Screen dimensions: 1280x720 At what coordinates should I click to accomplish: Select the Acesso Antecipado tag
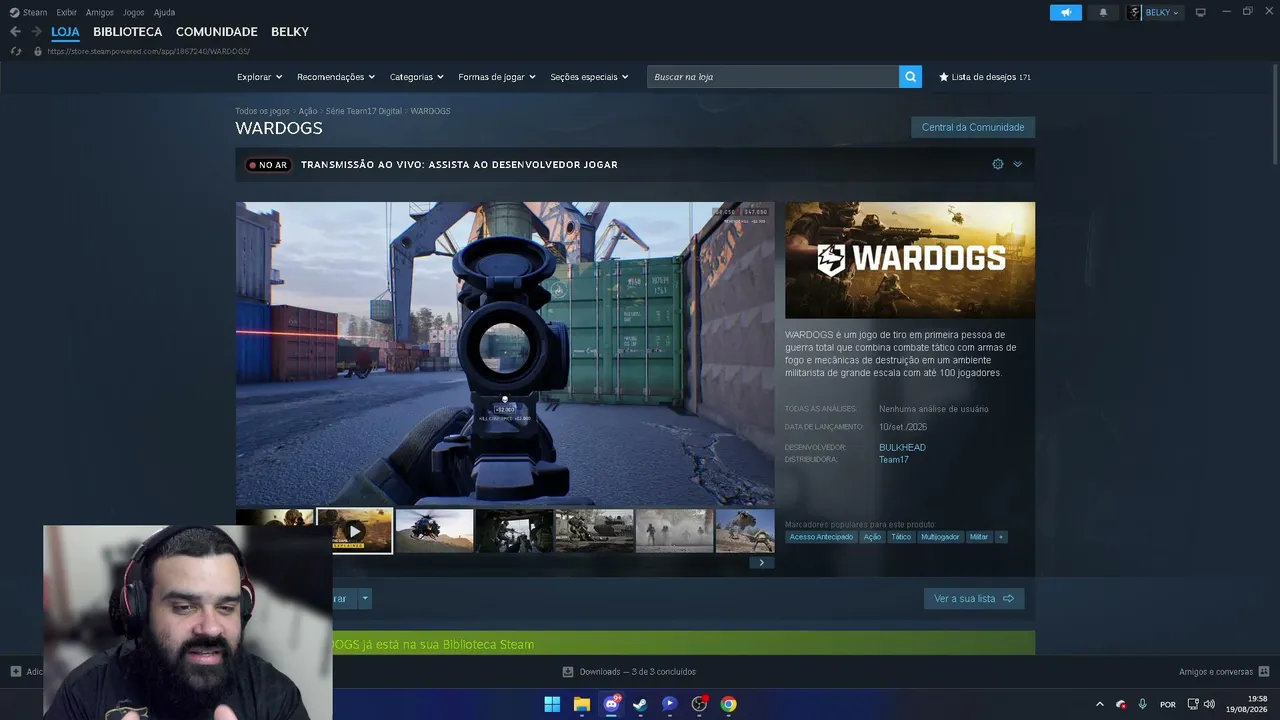pyautogui.click(x=821, y=537)
